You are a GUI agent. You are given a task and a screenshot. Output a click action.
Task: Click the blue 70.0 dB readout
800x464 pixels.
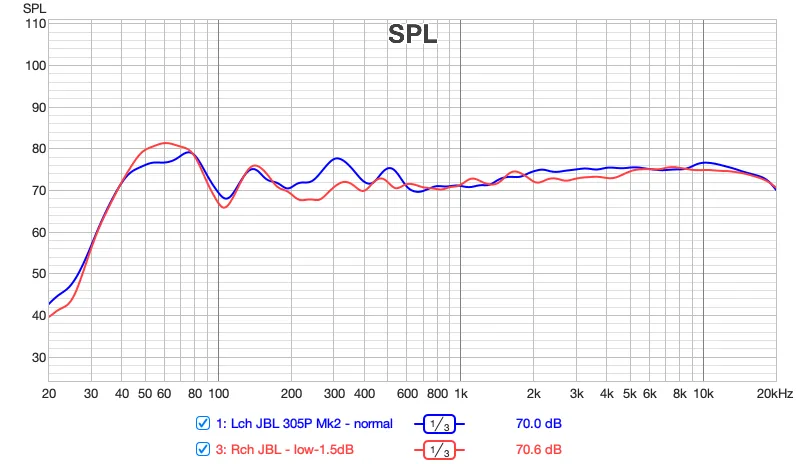point(539,423)
